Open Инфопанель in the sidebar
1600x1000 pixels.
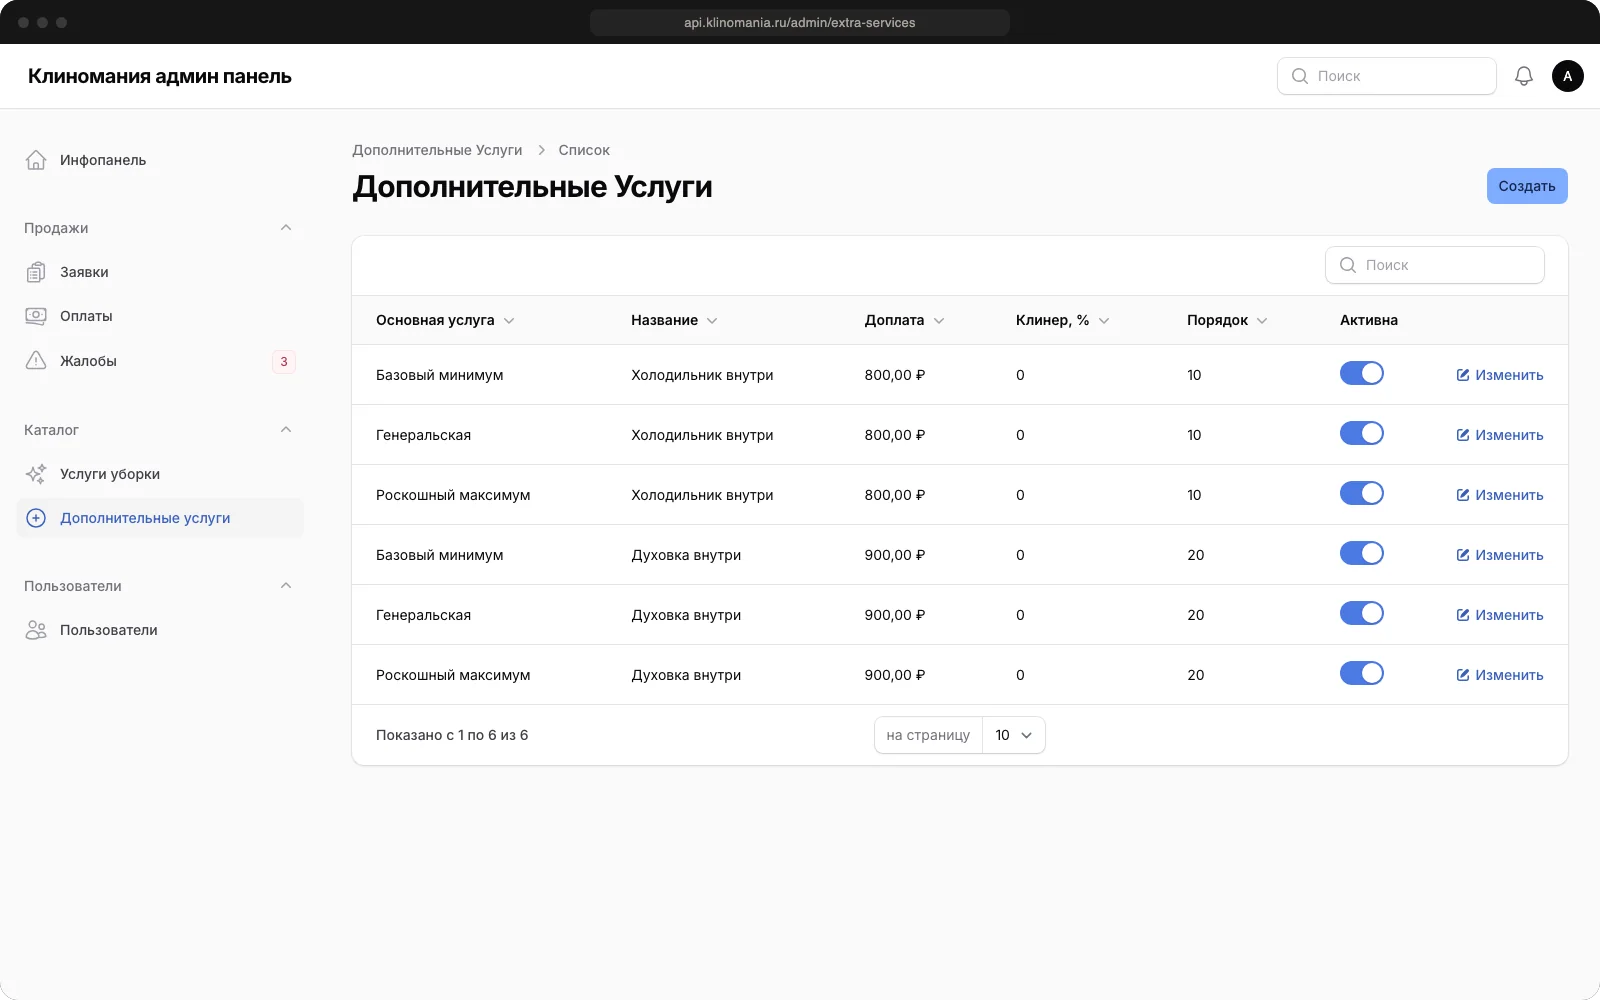point(160,160)
